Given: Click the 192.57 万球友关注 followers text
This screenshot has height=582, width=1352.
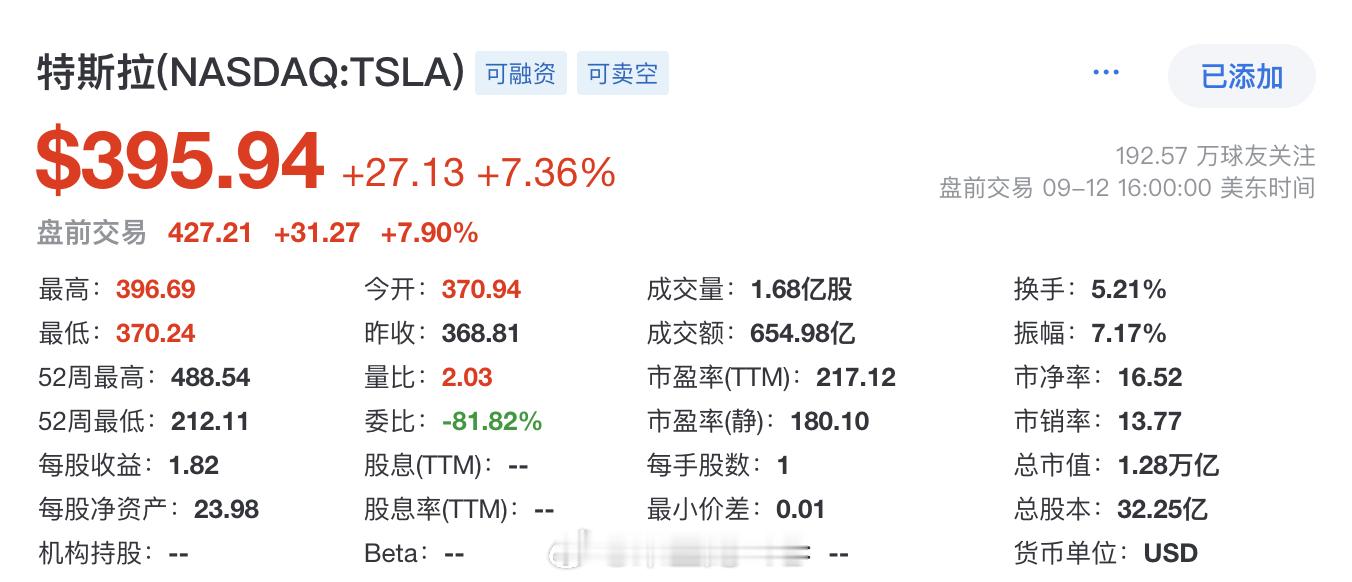Looking at the screenshot, I should [x=1215, y=156].
